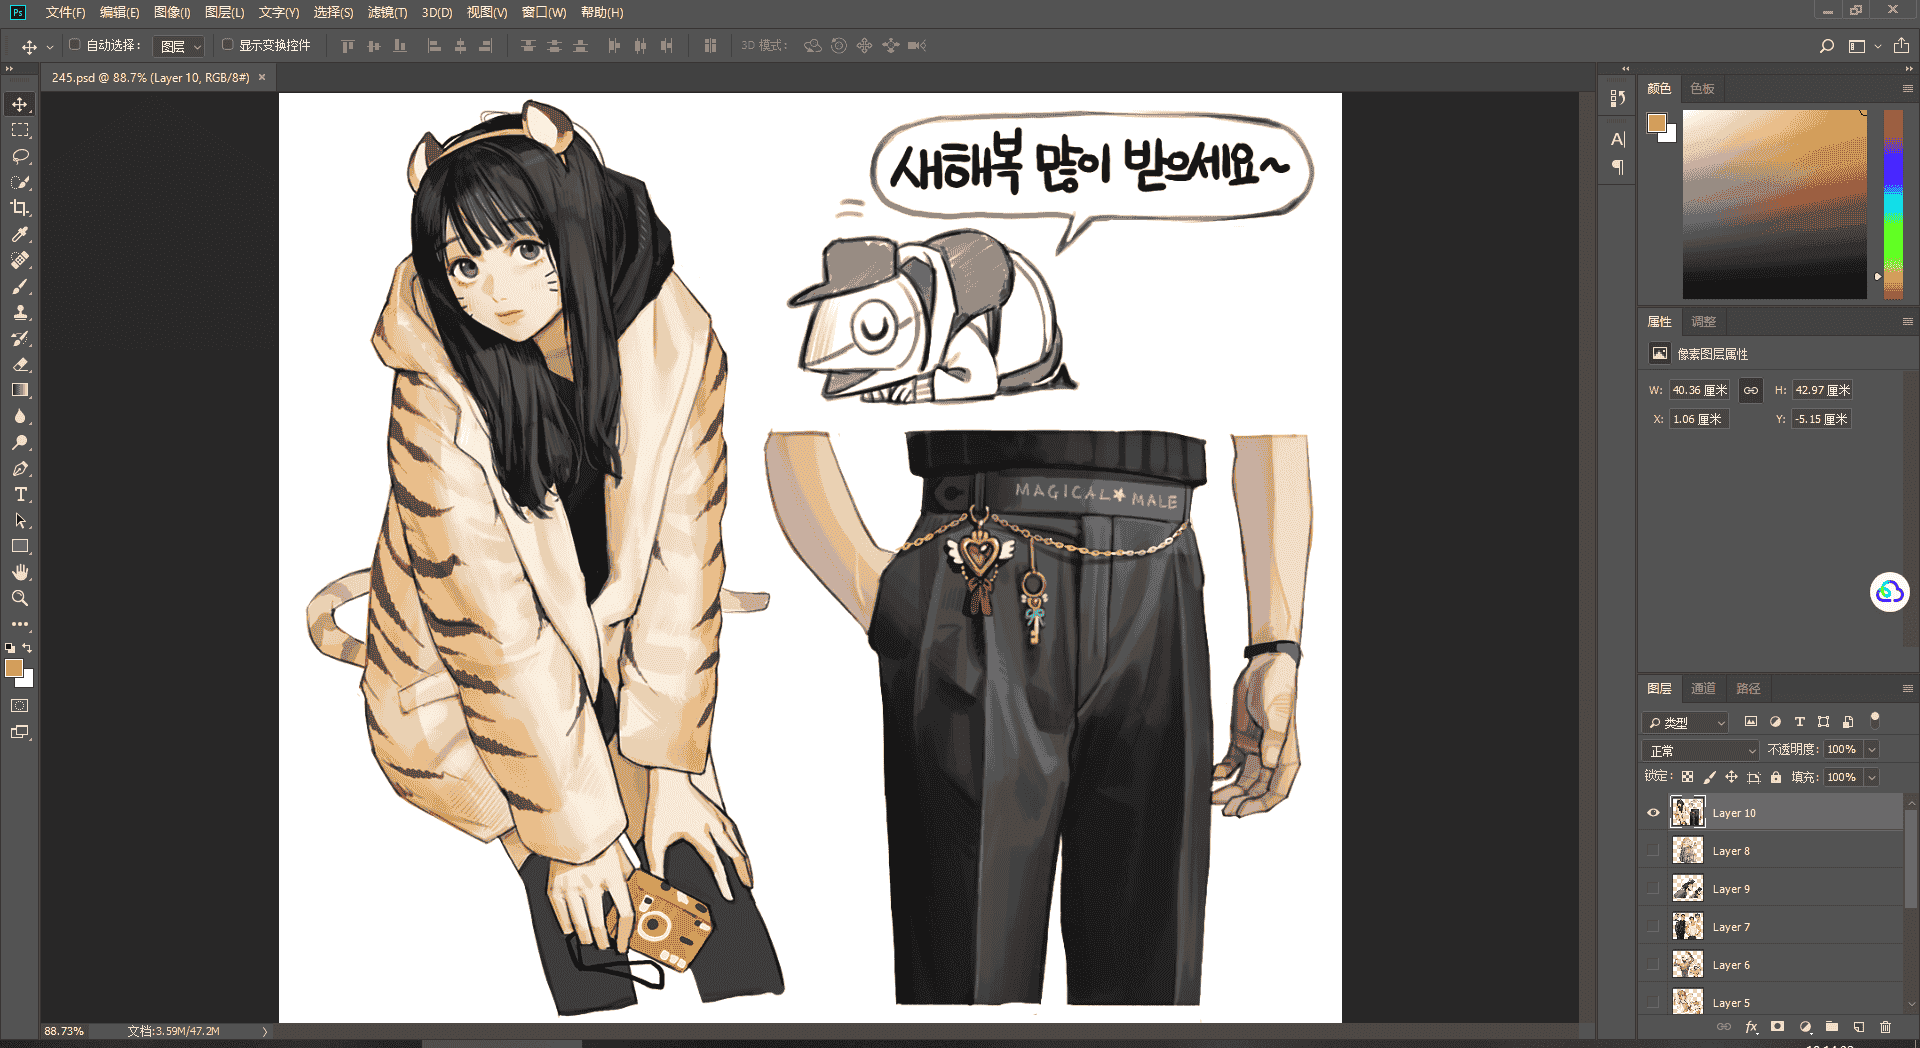Select the Eraser tool
The image size is (1920, 1048).
pyautogui.click(x=20, y=364)
